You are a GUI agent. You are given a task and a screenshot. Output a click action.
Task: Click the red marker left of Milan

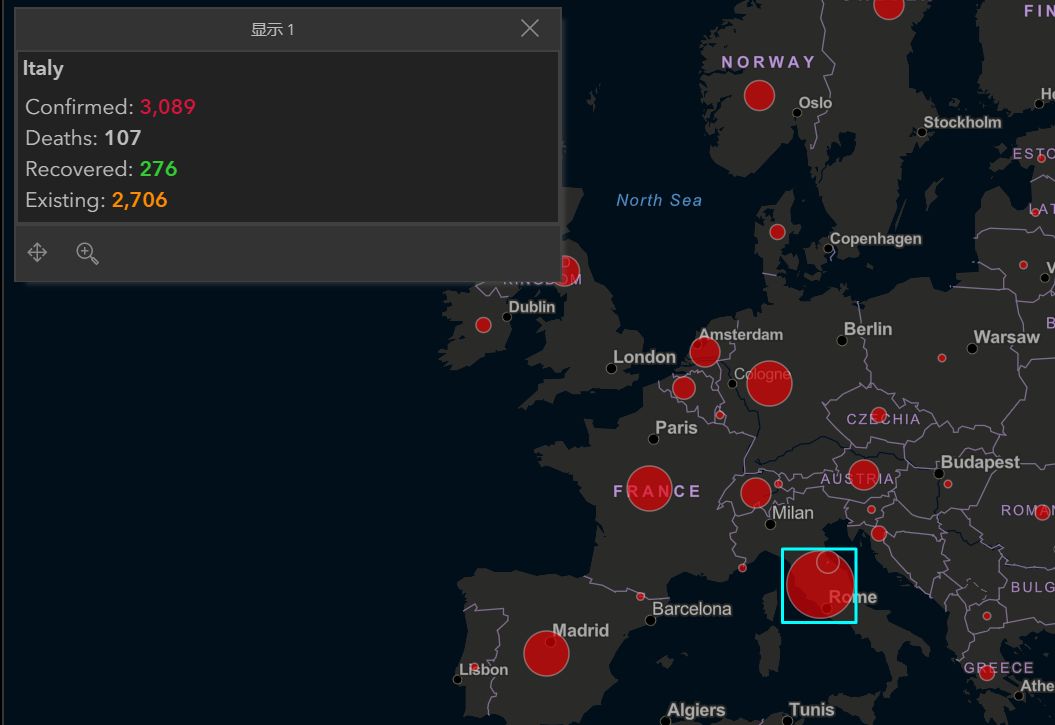coord(755,493)
